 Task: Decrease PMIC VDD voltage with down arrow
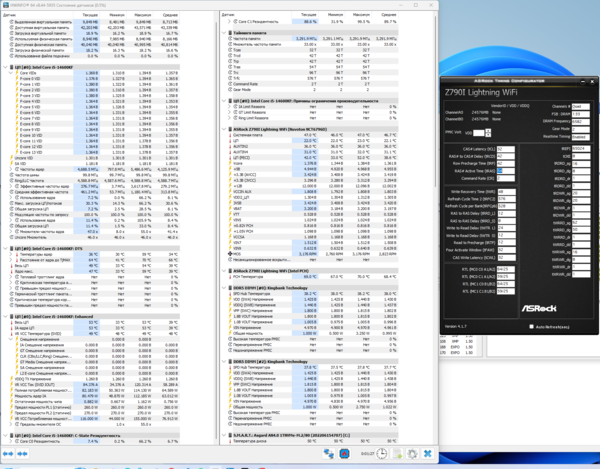[488, 135]
